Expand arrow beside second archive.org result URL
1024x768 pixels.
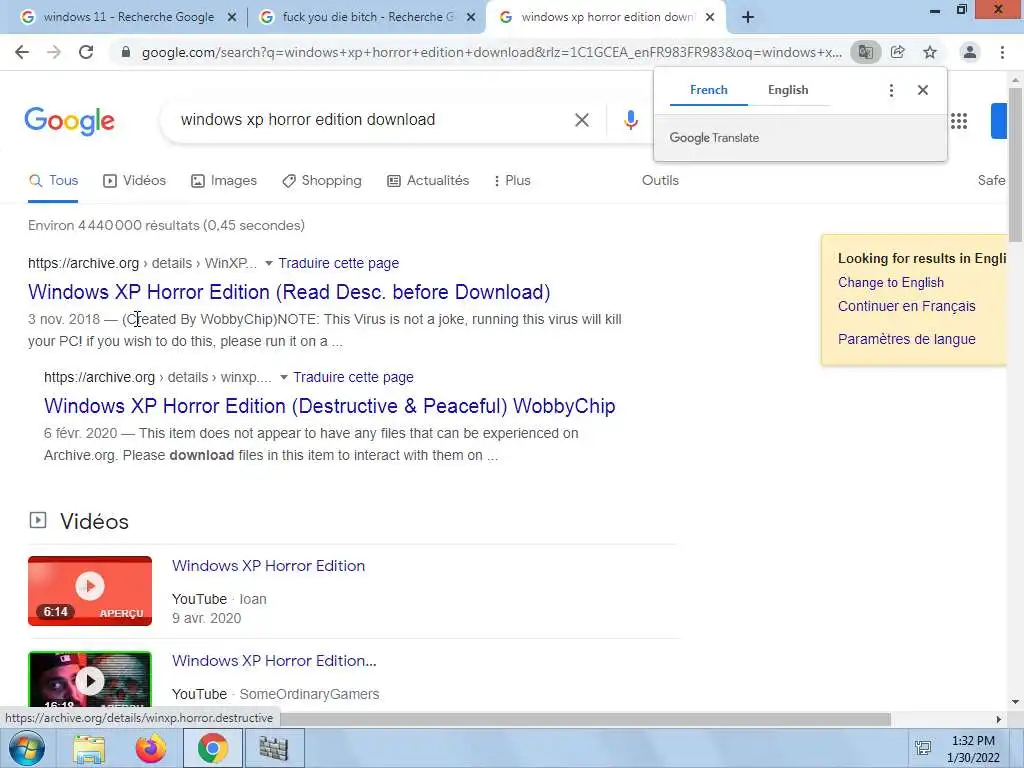point(284,377)
